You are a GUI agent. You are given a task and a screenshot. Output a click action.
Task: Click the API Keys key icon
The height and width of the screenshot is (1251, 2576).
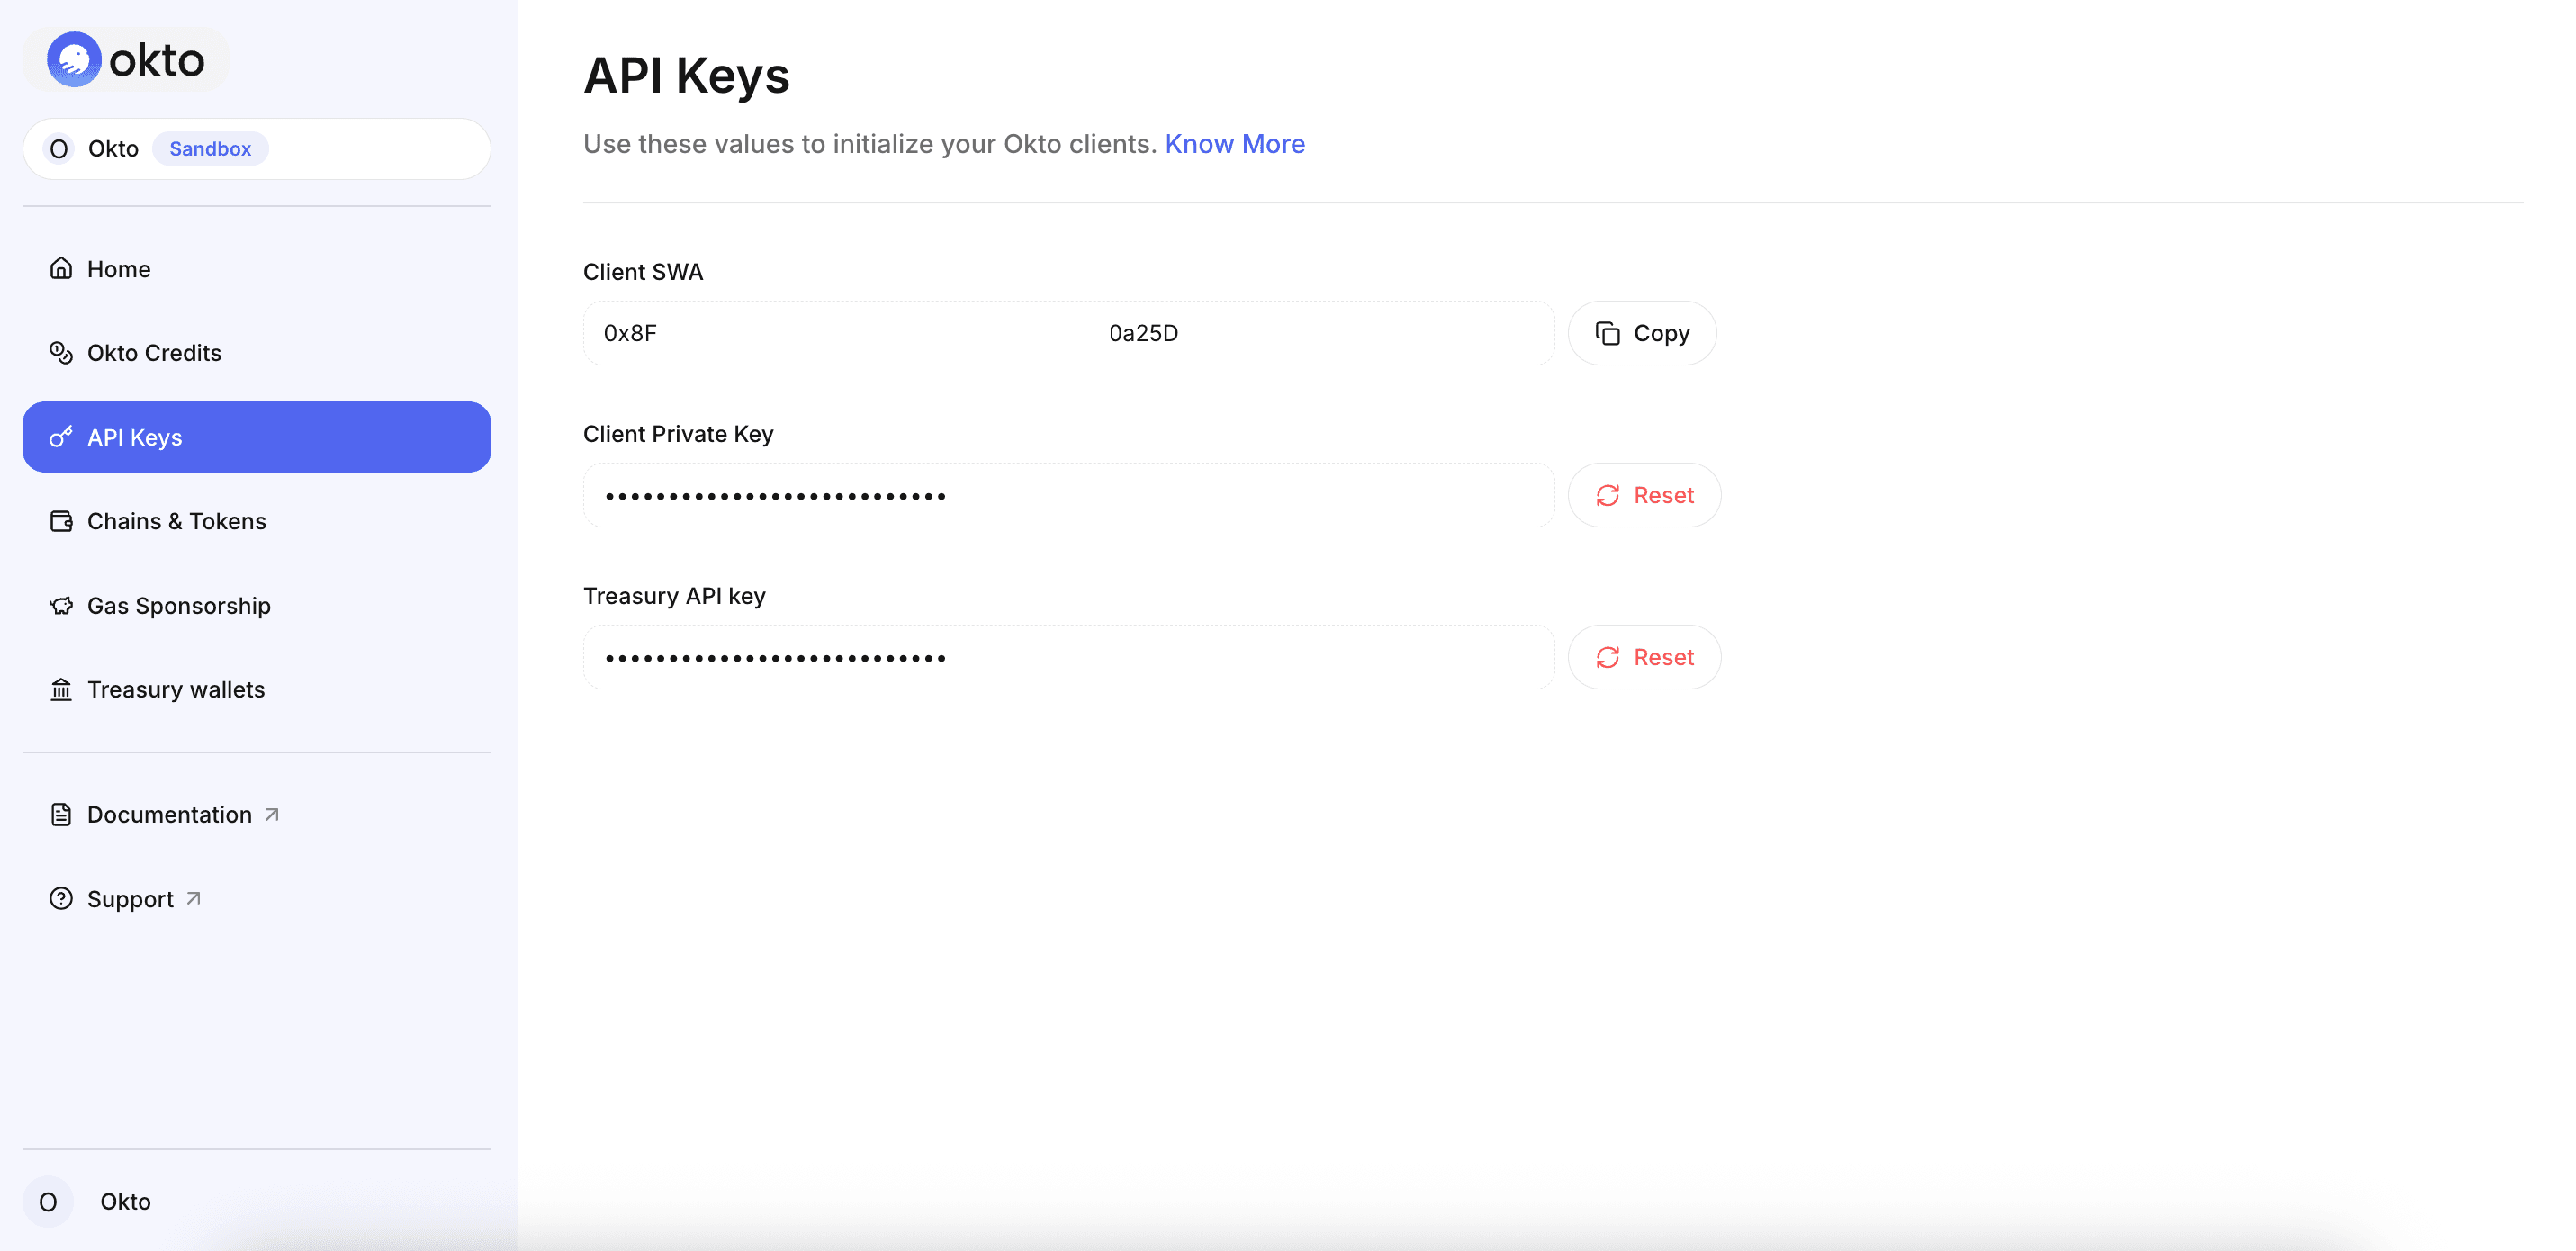(61, 437)
